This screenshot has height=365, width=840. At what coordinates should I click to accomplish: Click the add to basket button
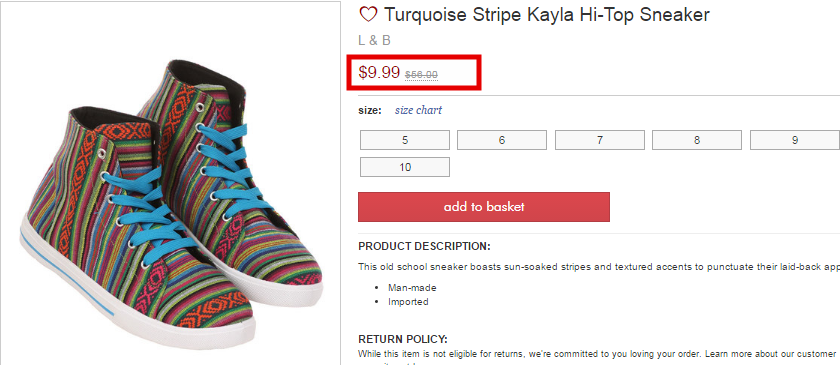click(x=484, y=206)
